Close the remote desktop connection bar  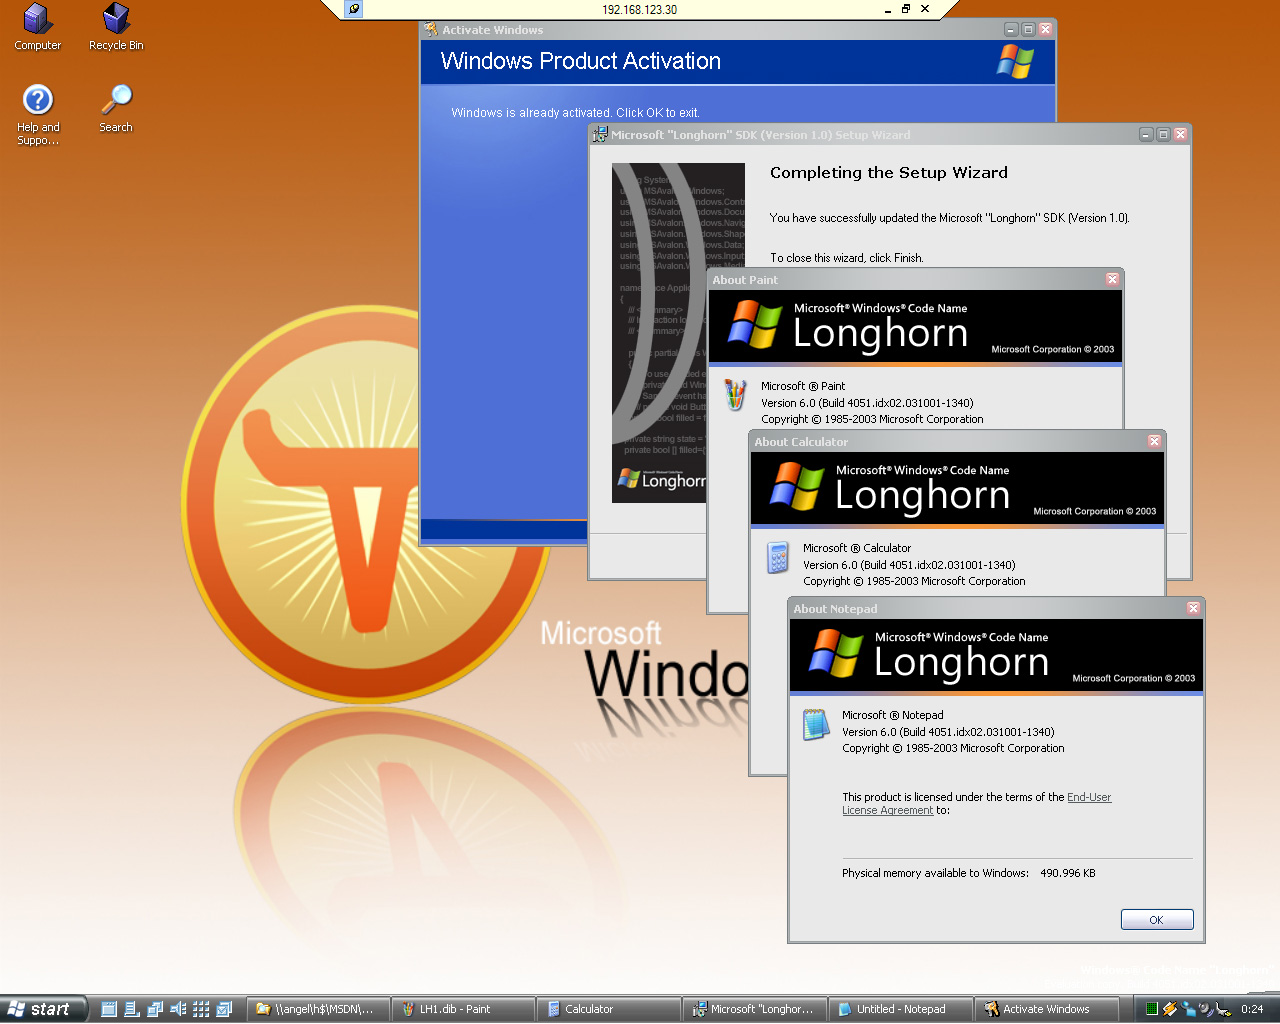click(x=925, y=9)
